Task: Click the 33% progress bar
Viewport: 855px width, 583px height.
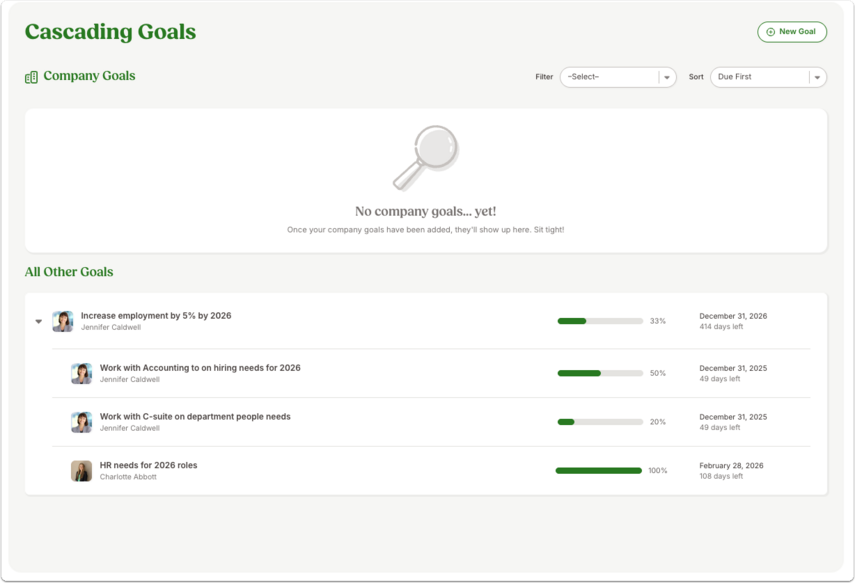Action: [600, 321]
